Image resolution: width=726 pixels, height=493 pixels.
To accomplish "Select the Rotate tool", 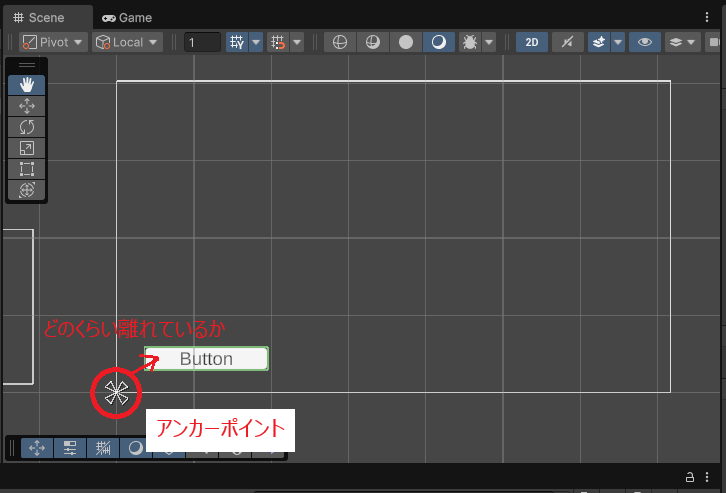I will coord(26,127).
